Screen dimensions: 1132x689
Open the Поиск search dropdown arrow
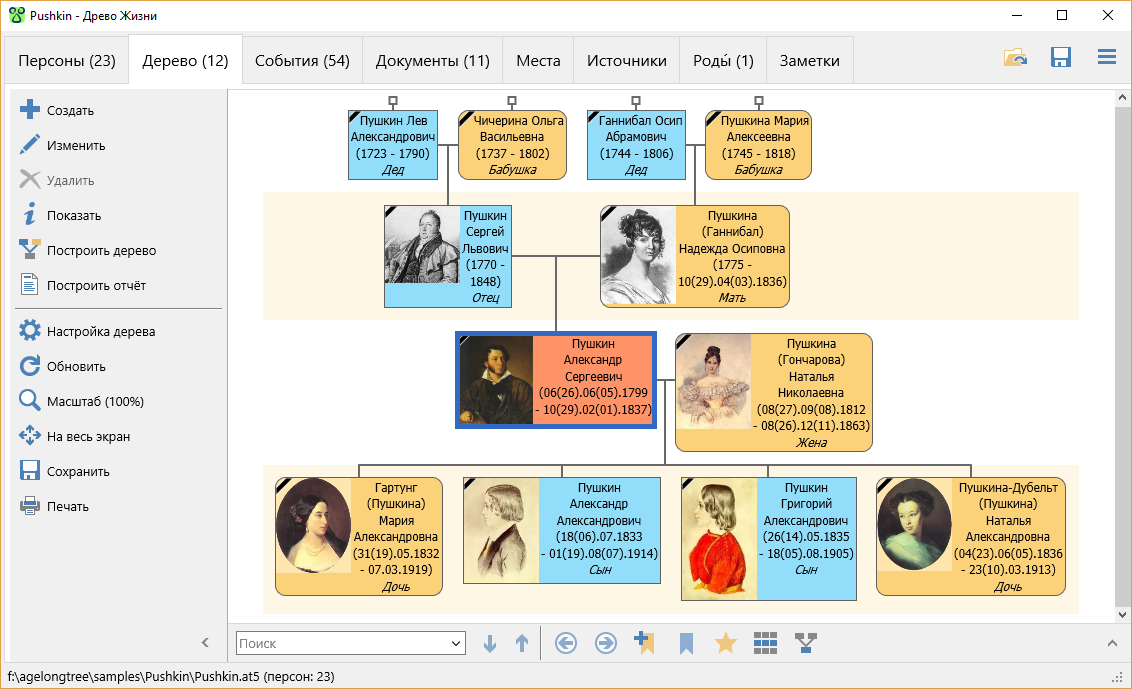[457, 644]
